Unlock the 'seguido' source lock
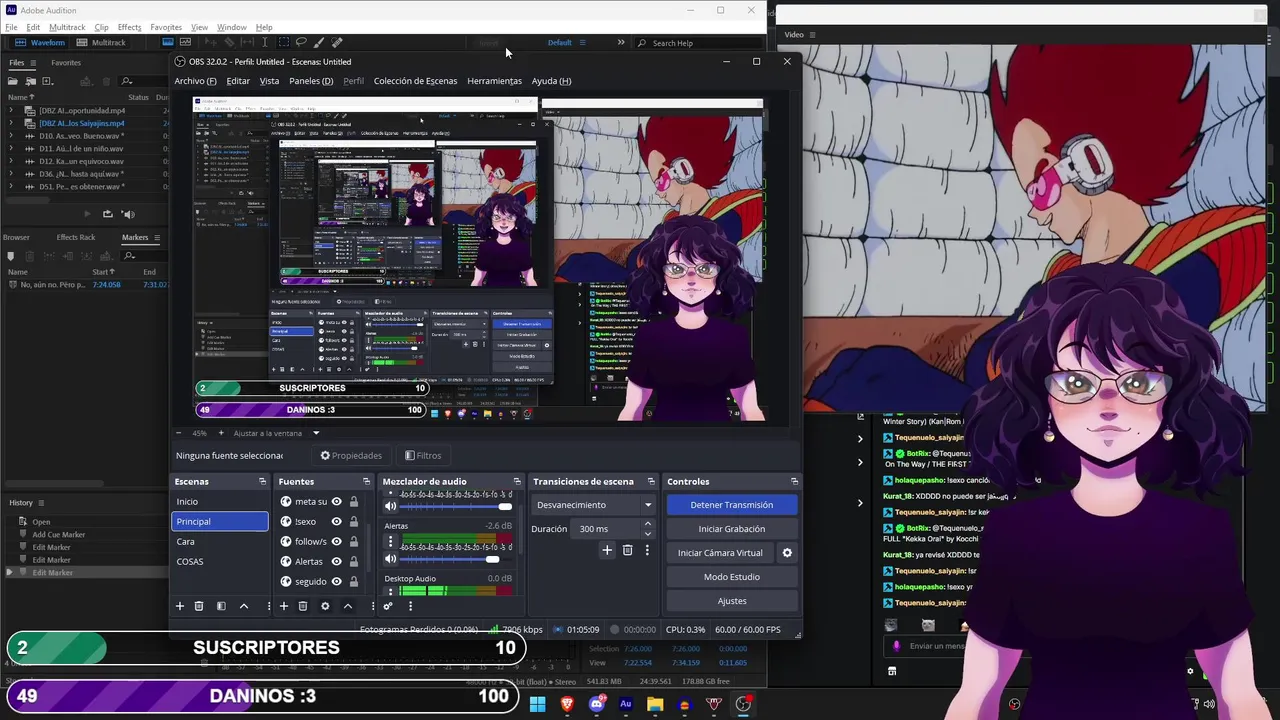Image resolution: width=1280 pixels, height=720 pixels. (x=354, y=582)
